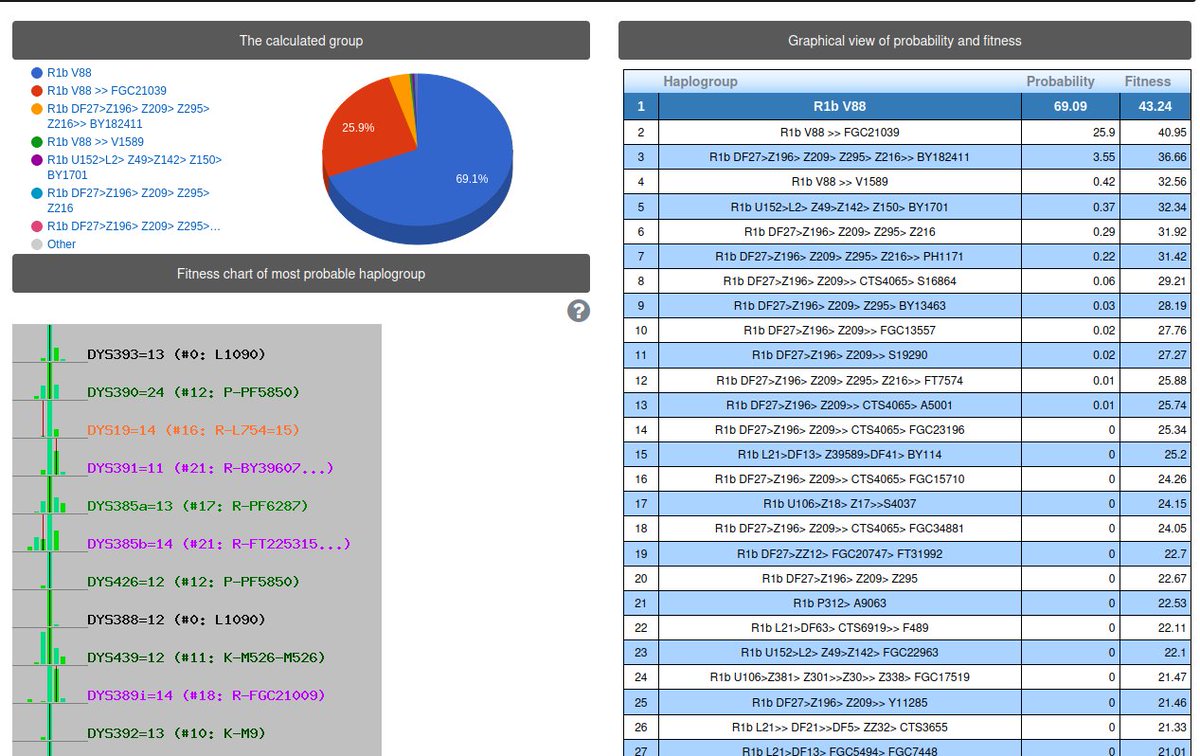Click DYS393=13 marker in fitness chart
This screenshot has height=756, width=1200.
click(177, 354)
